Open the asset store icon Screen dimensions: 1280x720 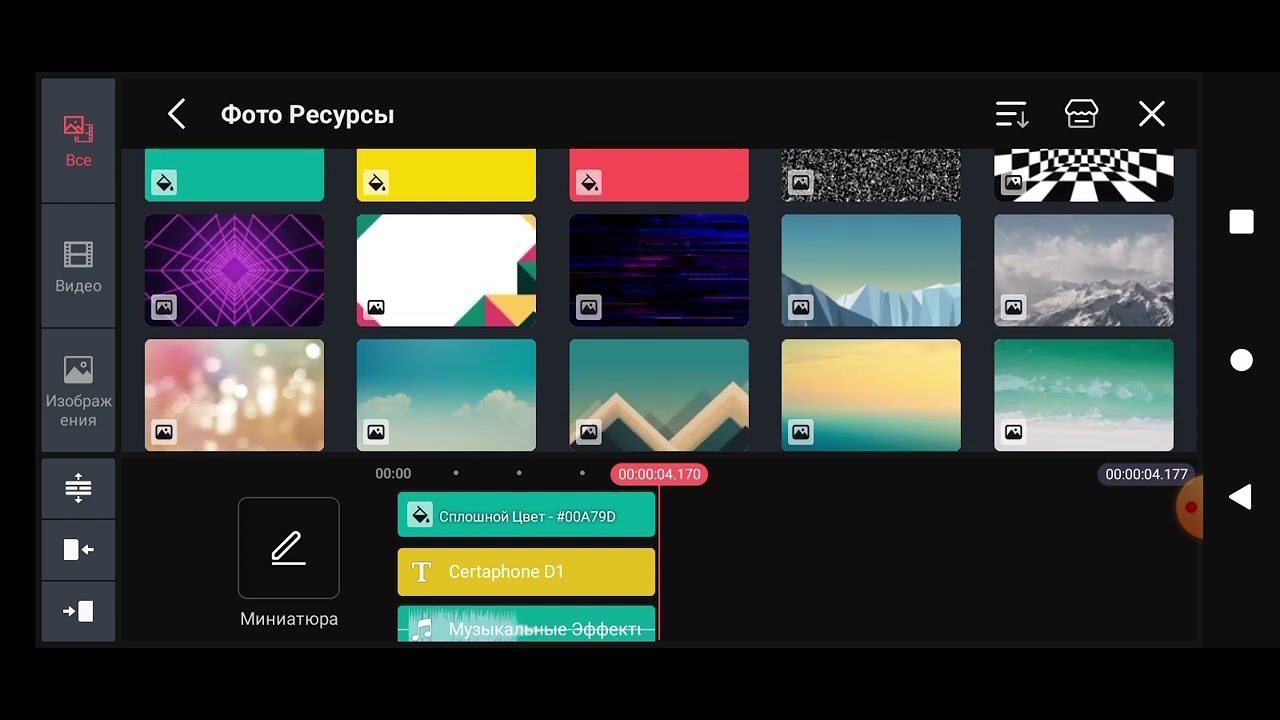pos(1082,114)
